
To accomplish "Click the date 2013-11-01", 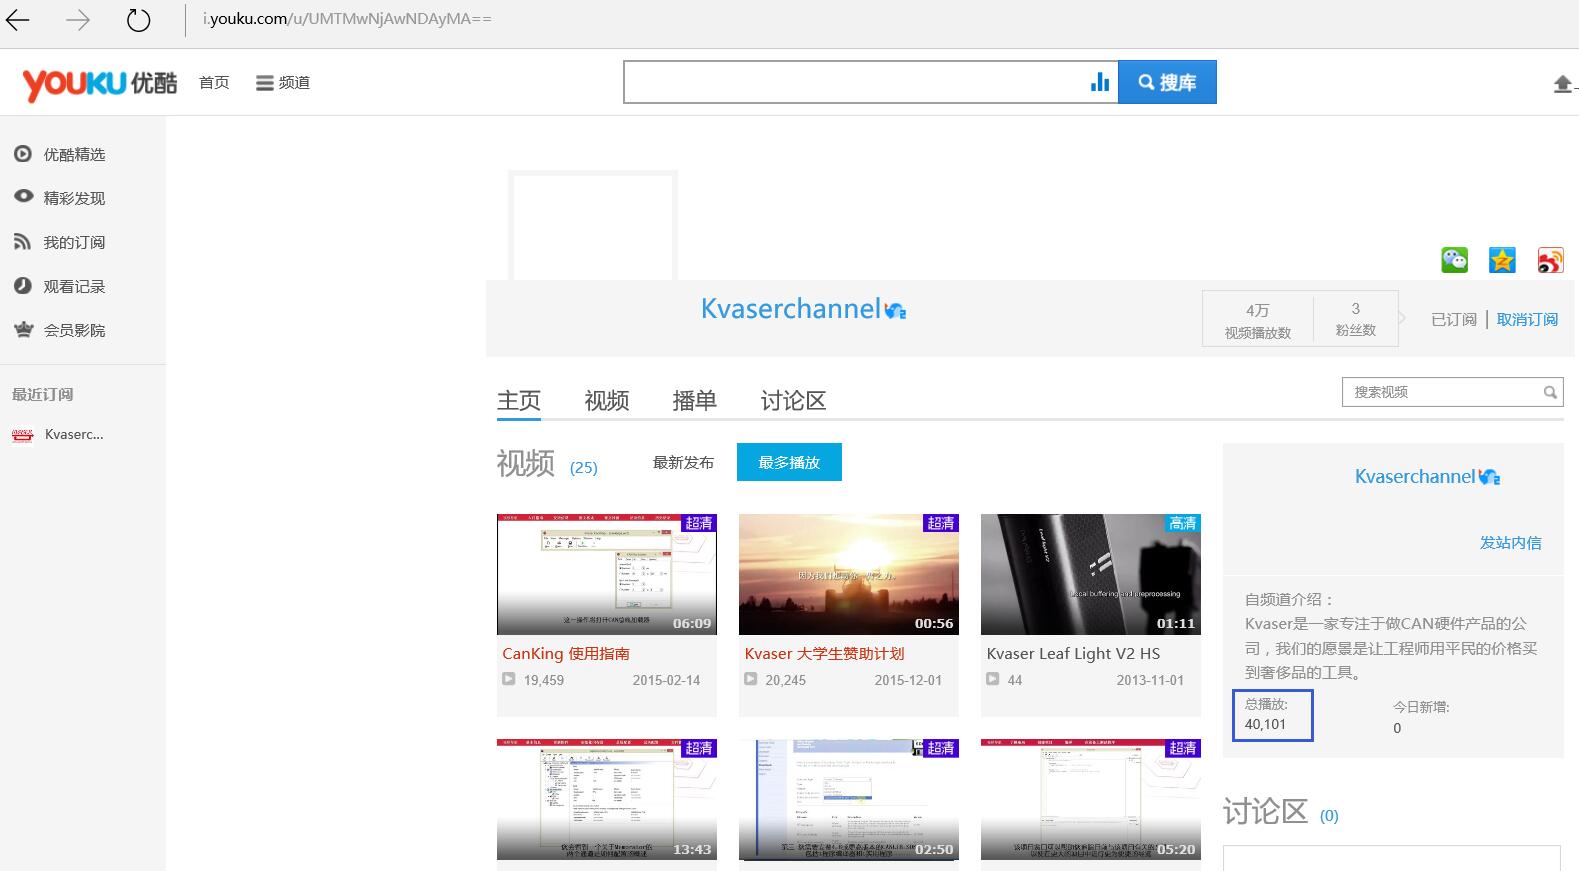I will 1150,680.
